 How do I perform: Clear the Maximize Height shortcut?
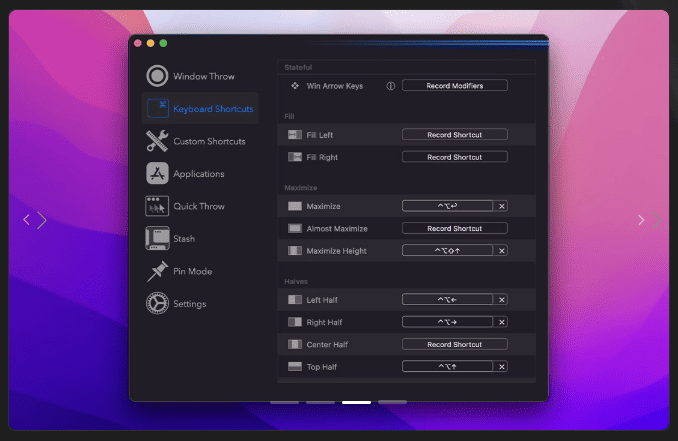point(502,251)
